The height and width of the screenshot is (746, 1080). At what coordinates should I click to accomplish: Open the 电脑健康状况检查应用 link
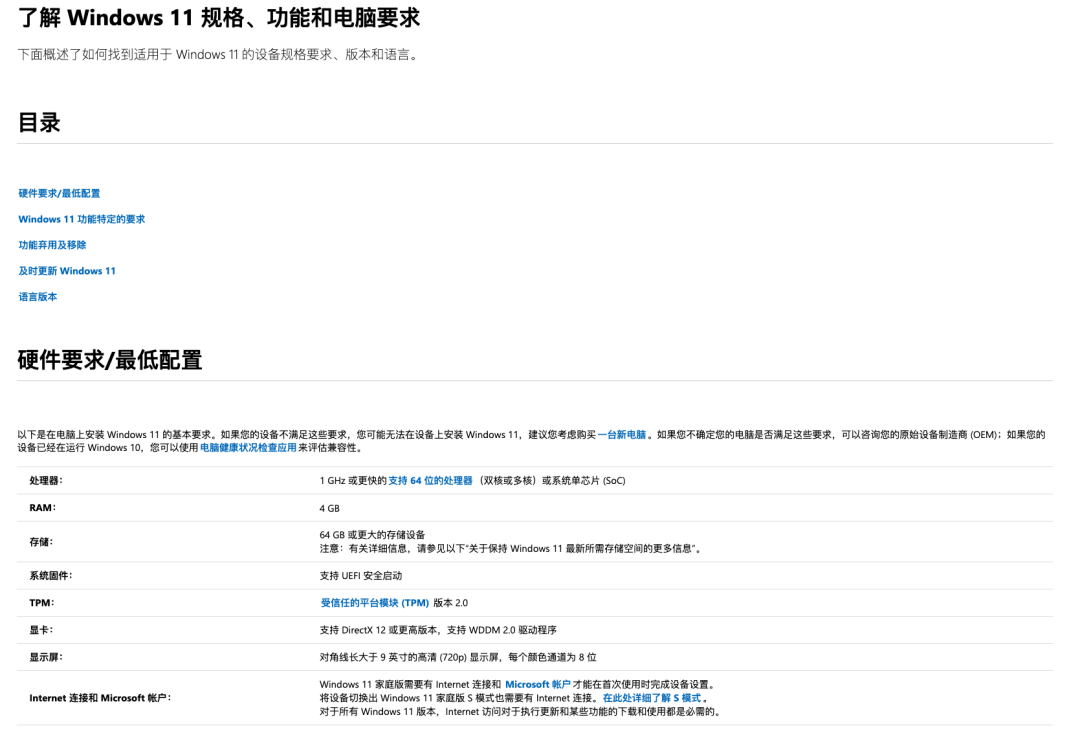248,448
